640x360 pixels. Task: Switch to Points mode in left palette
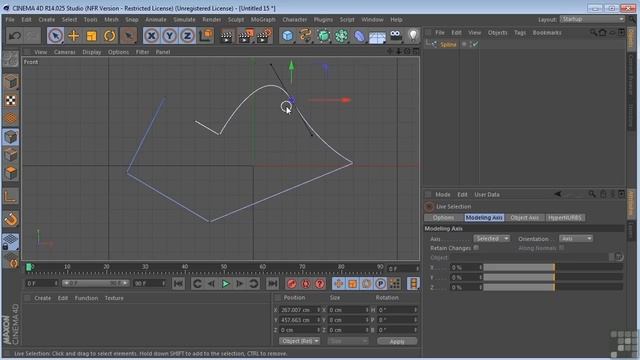click(11, 137)
